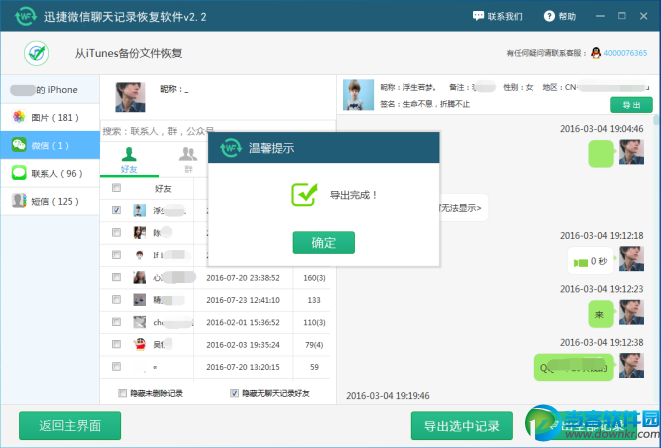
Task: Enable 隐藏未删除记录 checkbox
Action: [x=122, y=393]
